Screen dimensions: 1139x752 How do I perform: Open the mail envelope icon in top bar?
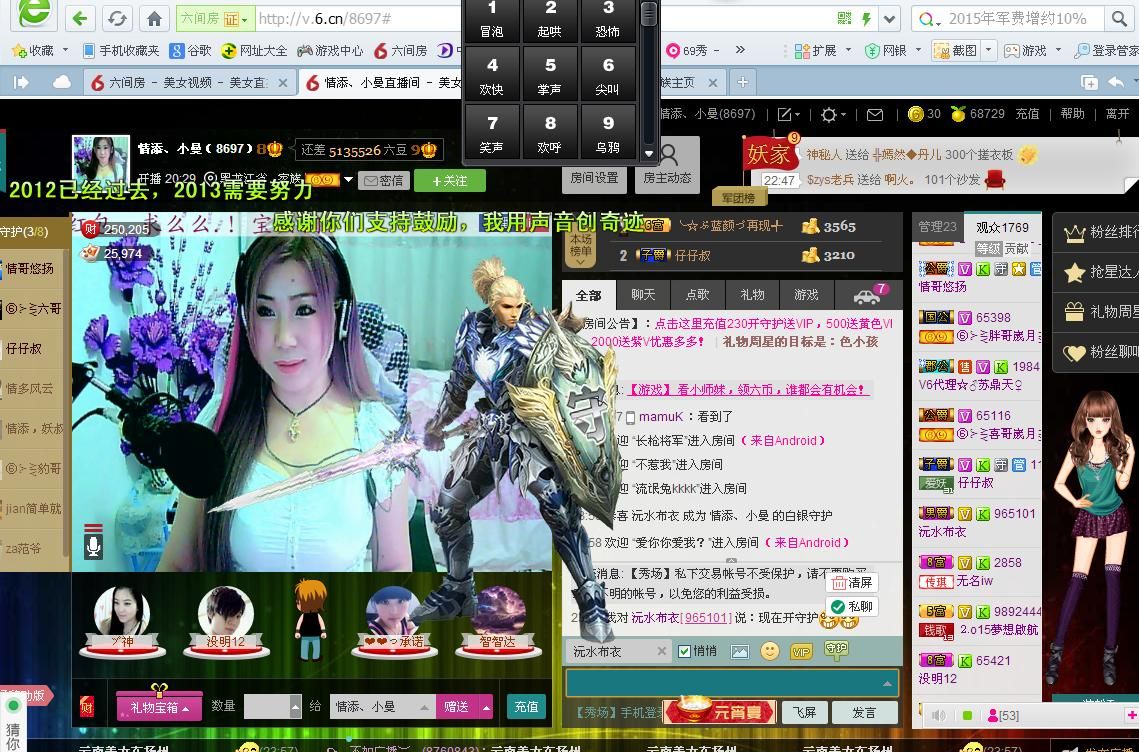[x=874, y=115]
